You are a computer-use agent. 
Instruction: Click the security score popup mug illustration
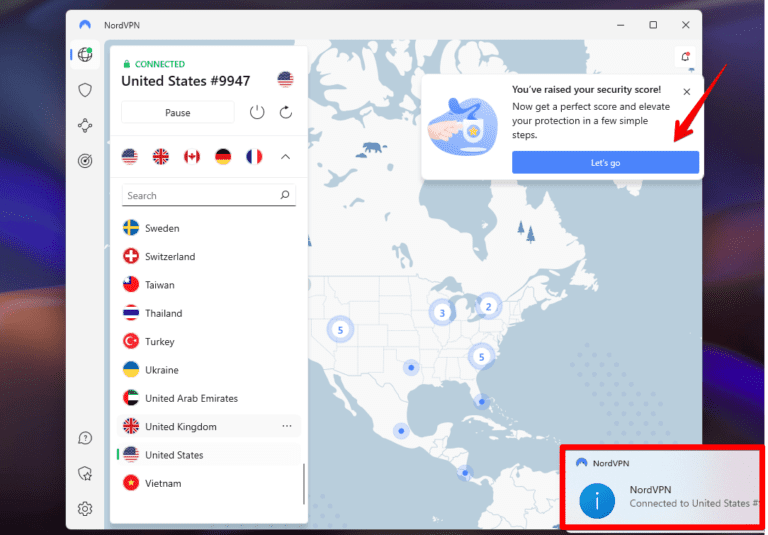click(462, 126)
